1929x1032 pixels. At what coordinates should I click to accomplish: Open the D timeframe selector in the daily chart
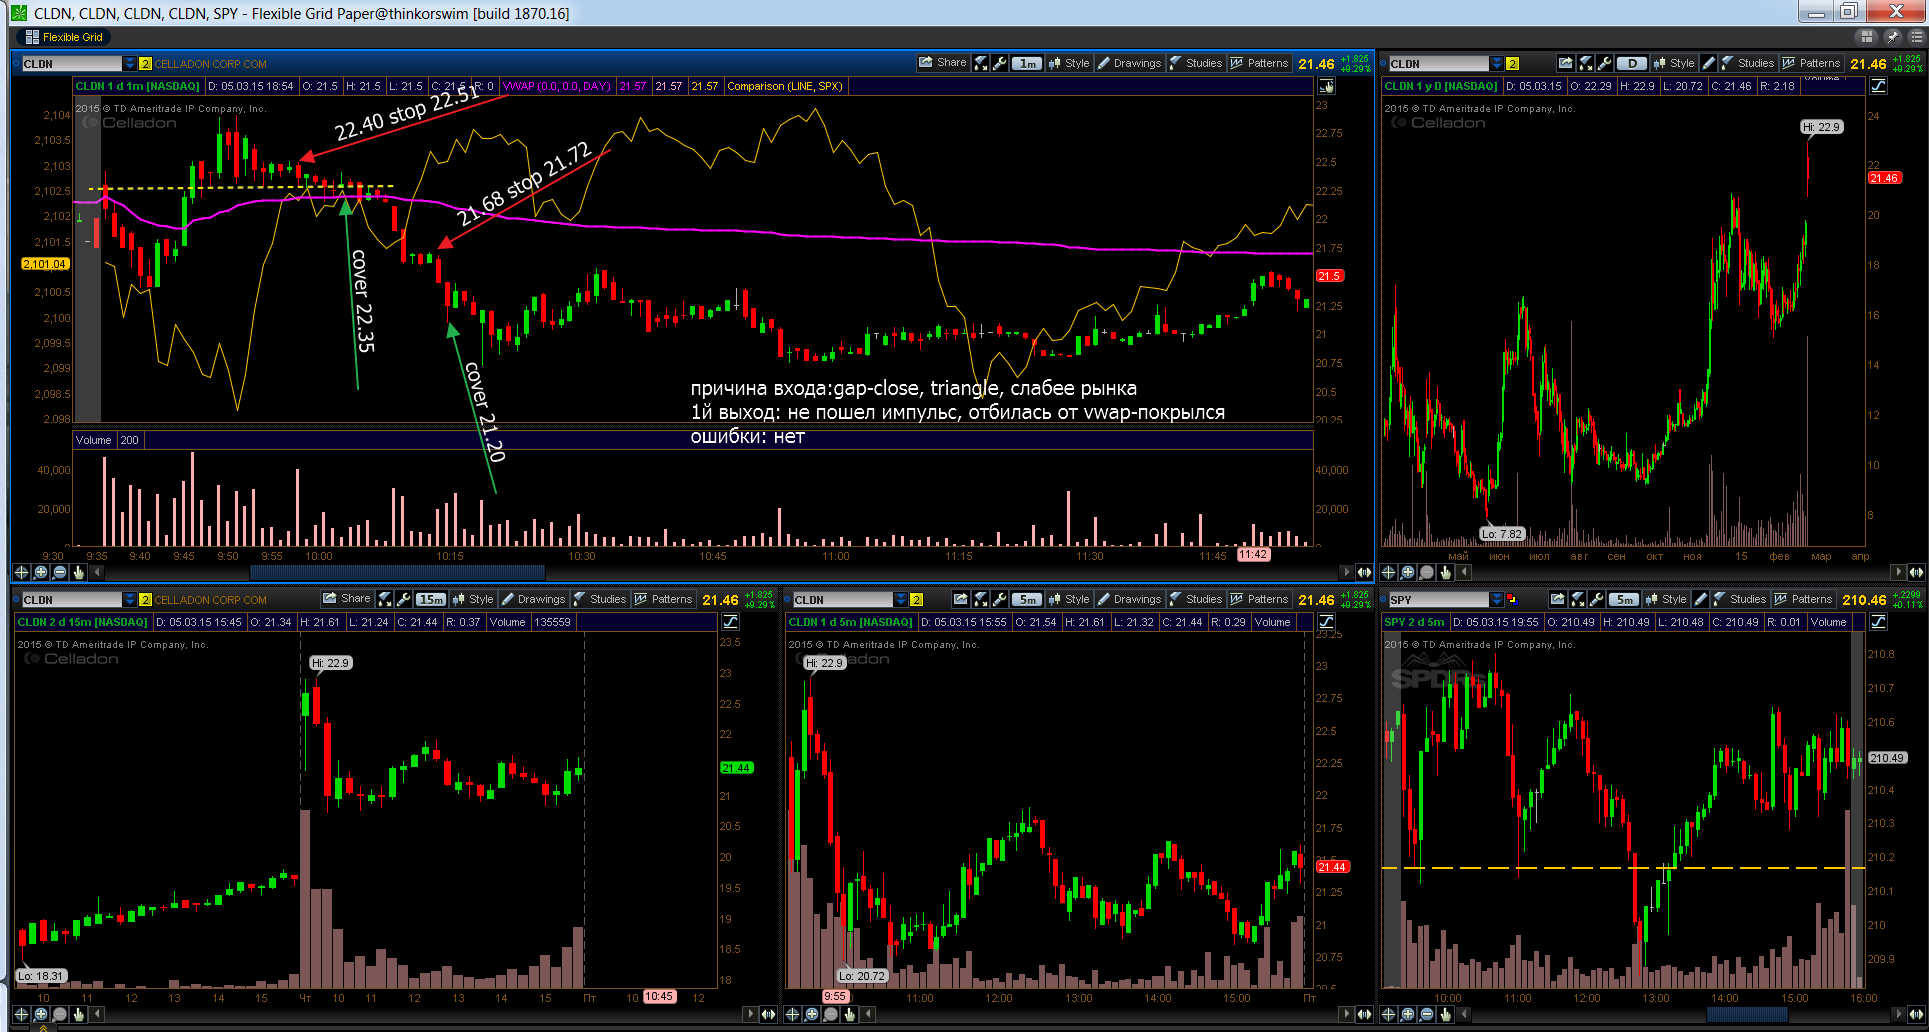coord(1633,63)
